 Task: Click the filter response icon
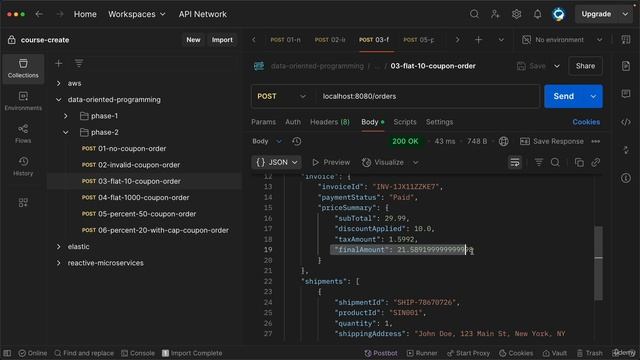tap(539, 162)
